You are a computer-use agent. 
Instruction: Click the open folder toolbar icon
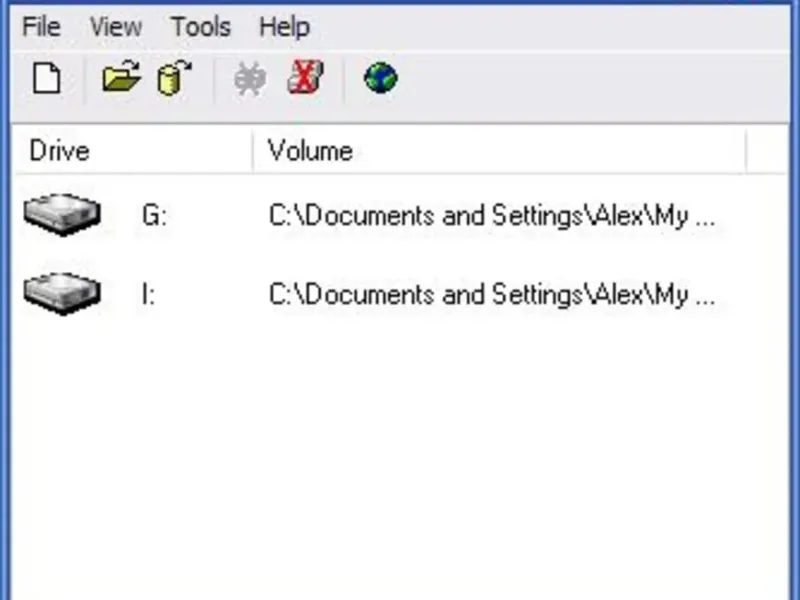(x=121, y=79)
